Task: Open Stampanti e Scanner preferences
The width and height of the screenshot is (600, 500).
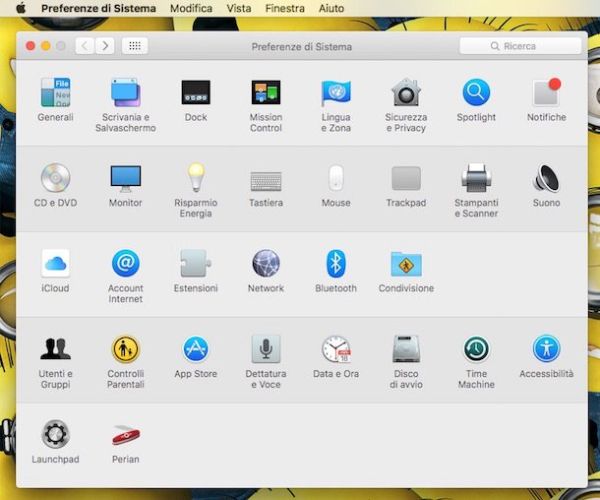Action: click(476, 179)
